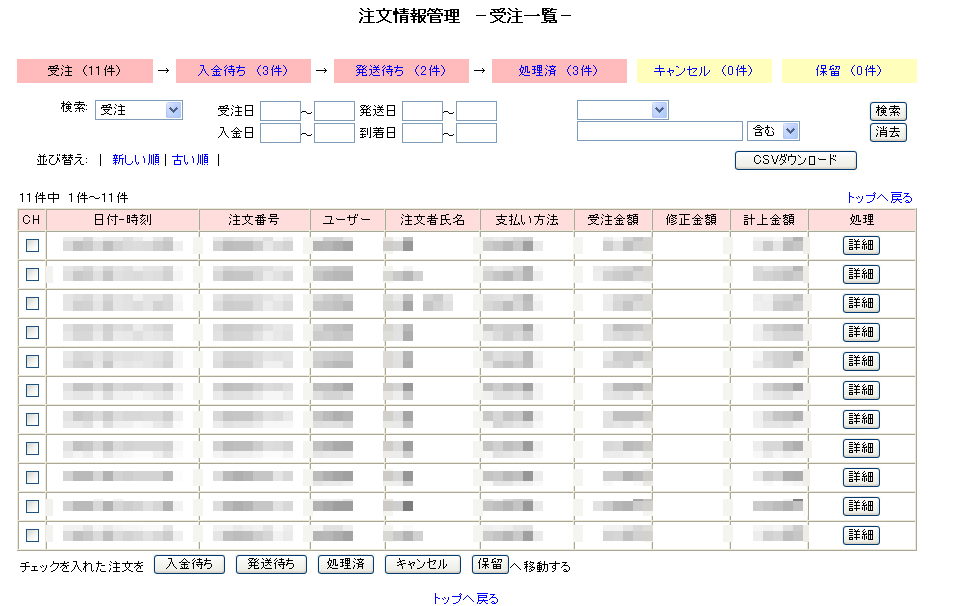Check the checkbox in the fifth order row

32,361
